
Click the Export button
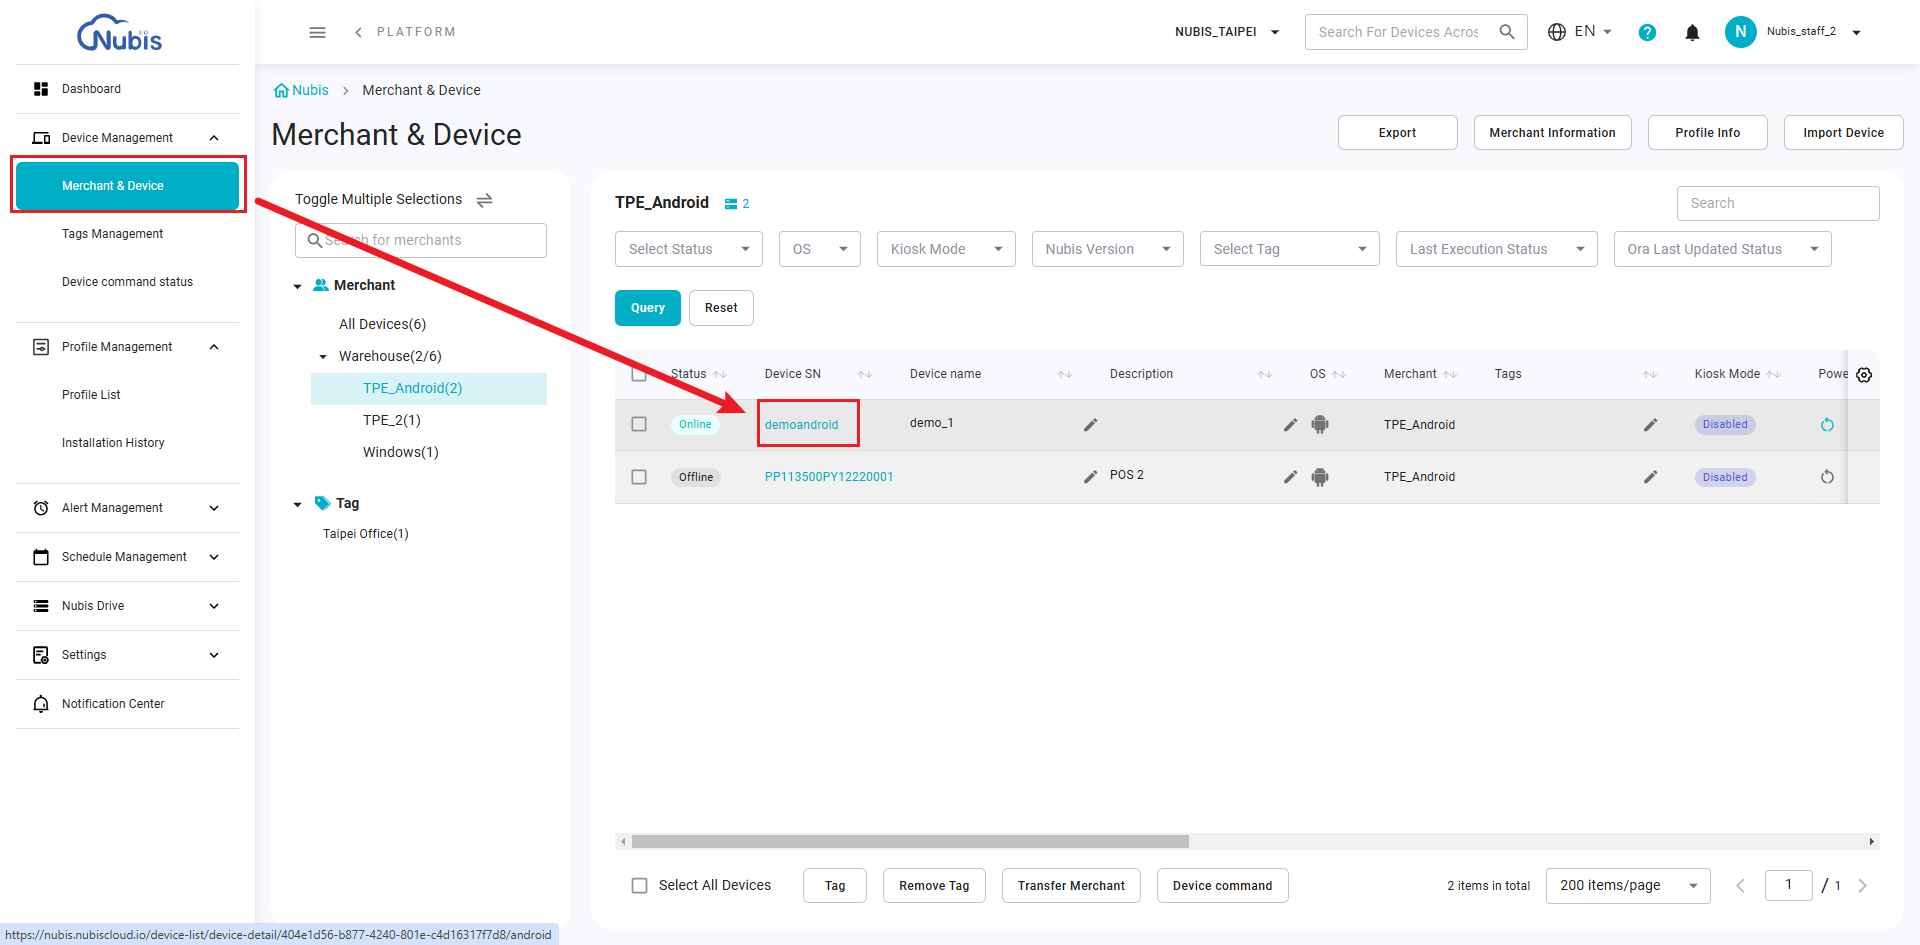point(1397,133)
